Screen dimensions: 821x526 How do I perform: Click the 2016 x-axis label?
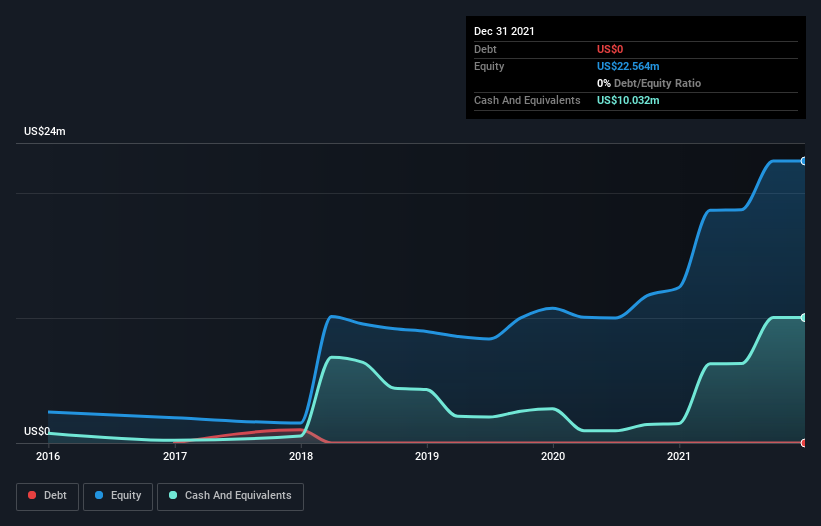pyautogui.click(x=48, y=456)
